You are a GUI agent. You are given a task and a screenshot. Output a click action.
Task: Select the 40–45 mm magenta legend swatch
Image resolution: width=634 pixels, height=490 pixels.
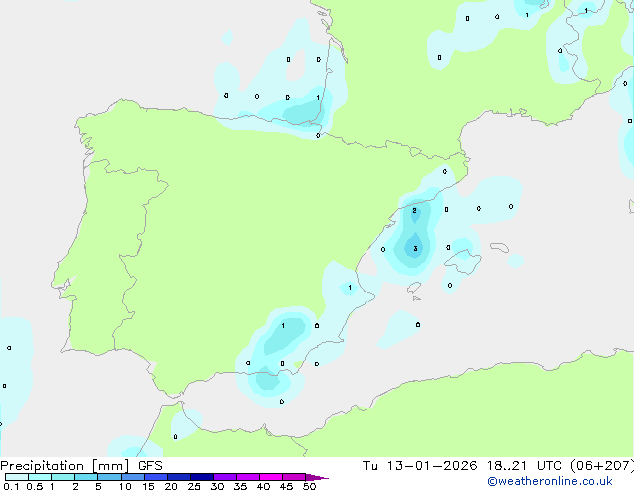pyautogui.click(x=271, y=477)
